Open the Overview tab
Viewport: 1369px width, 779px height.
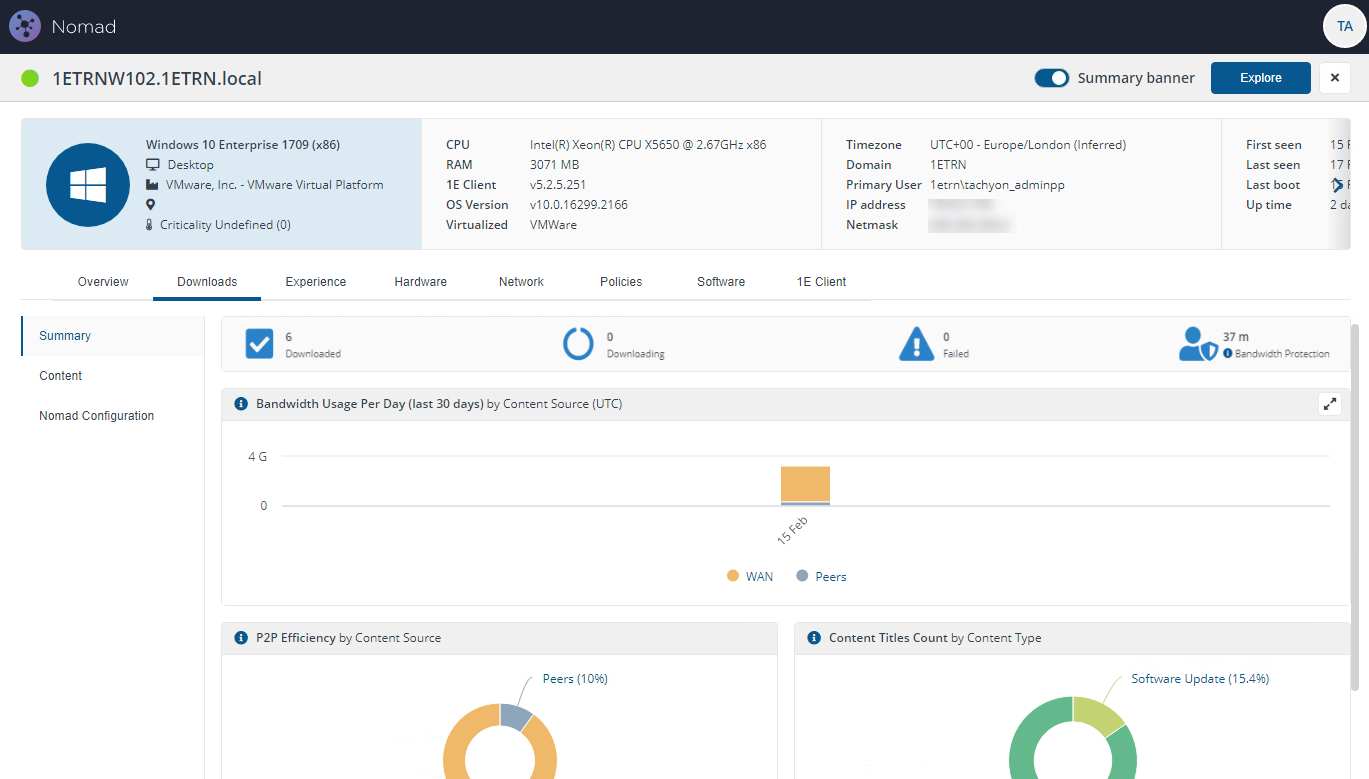tap(103, 282)
